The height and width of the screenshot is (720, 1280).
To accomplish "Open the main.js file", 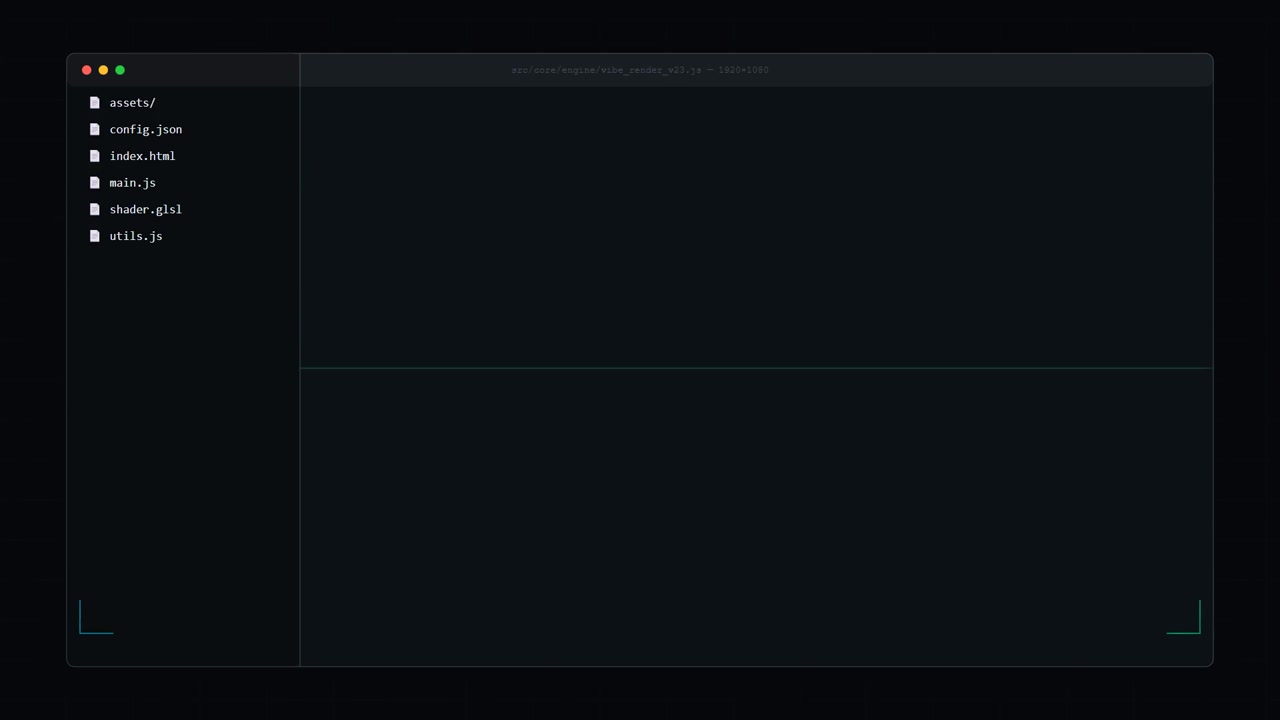I will (x=132, y=183).
